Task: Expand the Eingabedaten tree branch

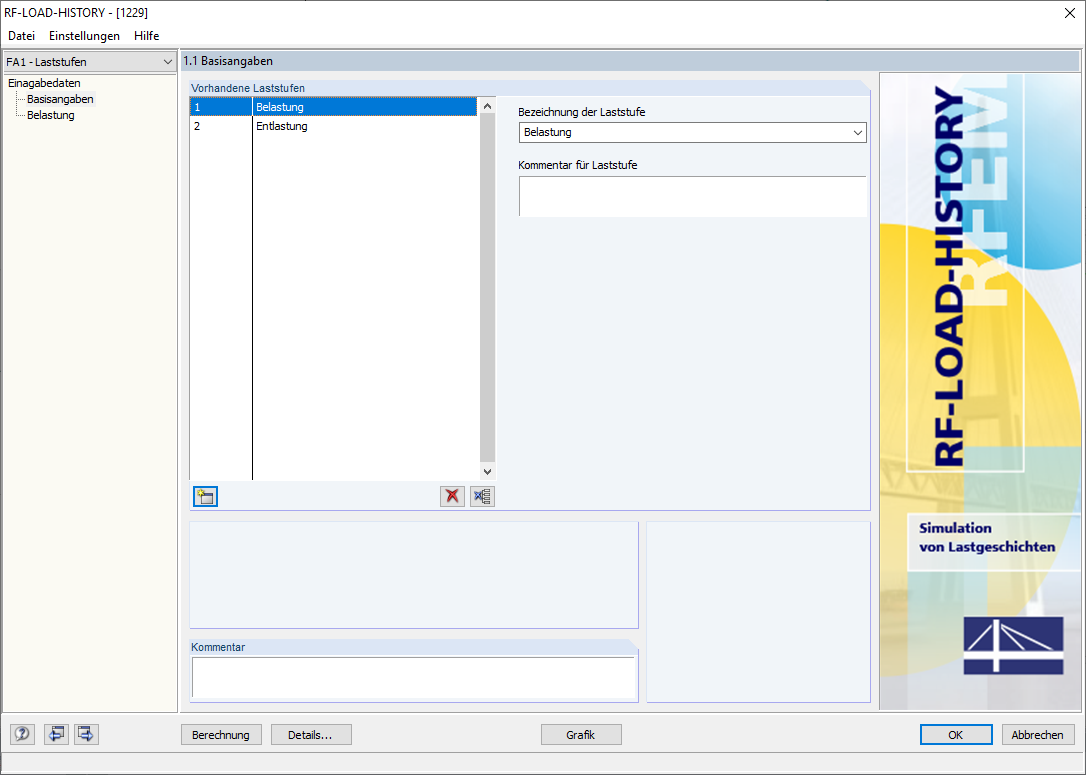Action: pyautogui.click(x=42, y=83)
